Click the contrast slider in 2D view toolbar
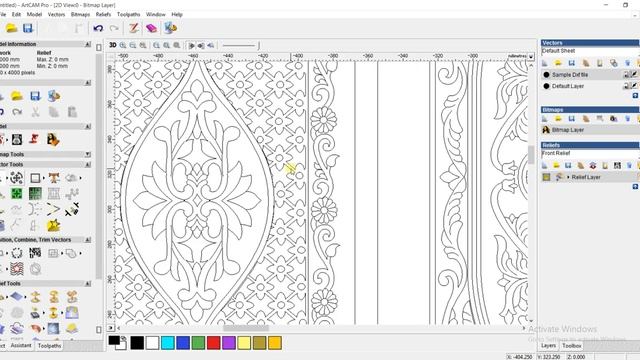 pos(241,45)
